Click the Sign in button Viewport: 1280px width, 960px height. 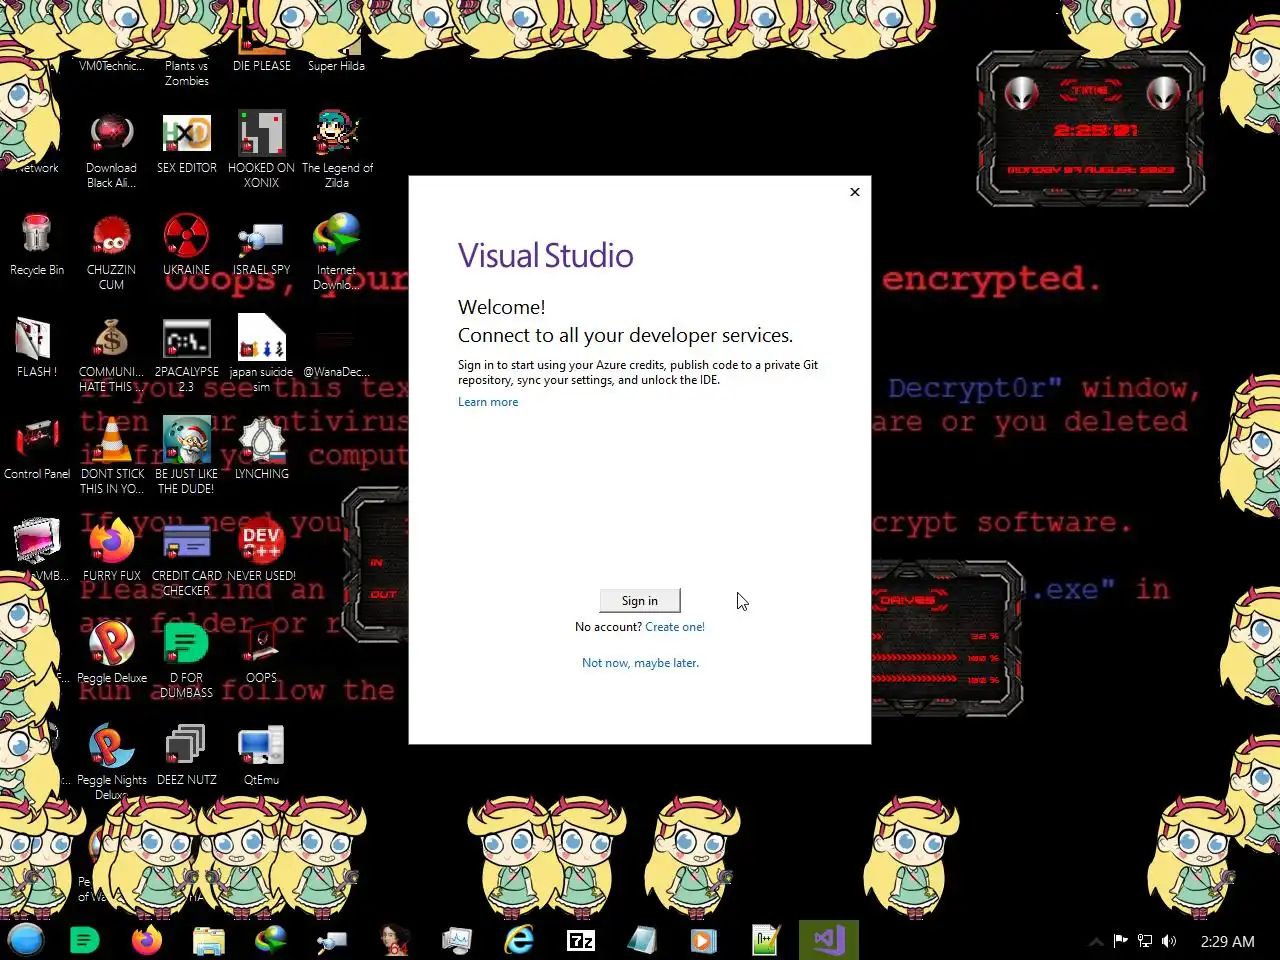(x=640, y=600)
